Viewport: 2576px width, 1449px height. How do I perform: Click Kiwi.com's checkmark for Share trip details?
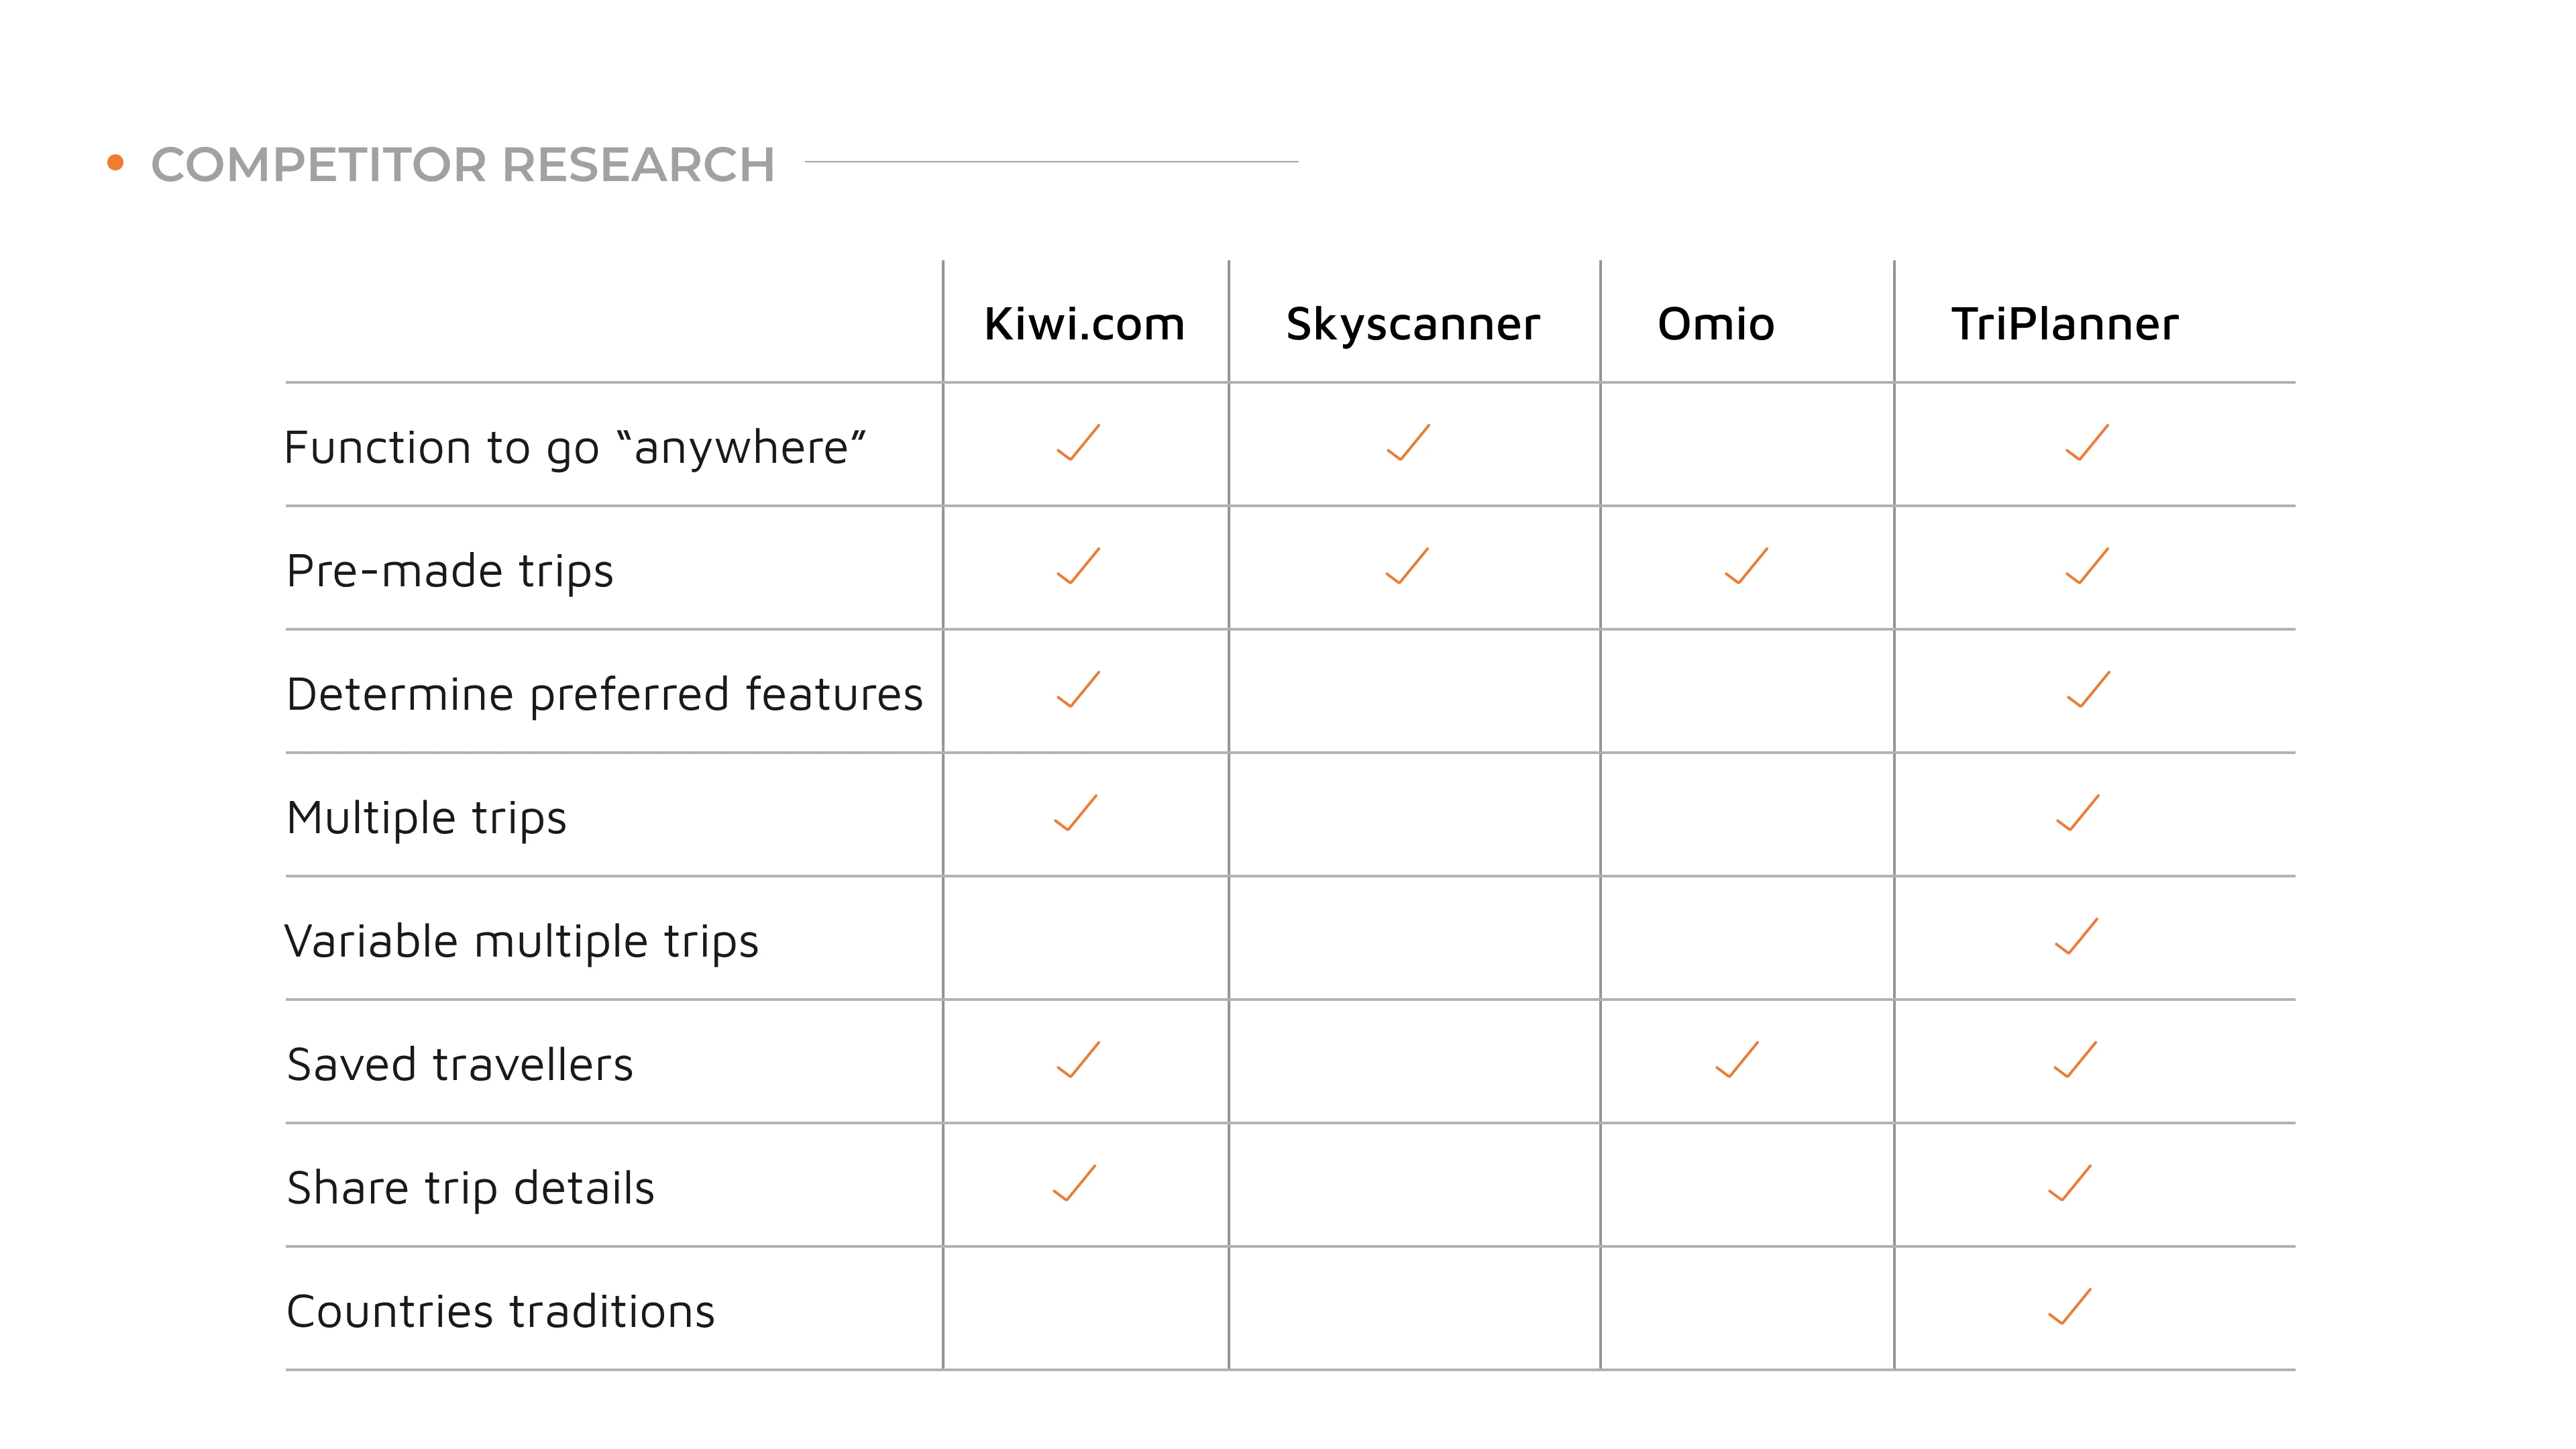1075,1183
